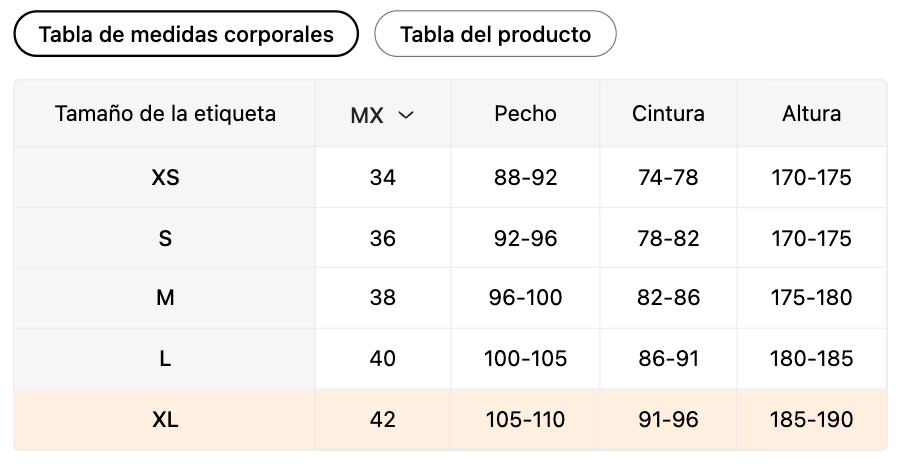The image size is (904, 468).
Task: Open the Tabla de medidas corporales tab
Action: tap(186, 34)
